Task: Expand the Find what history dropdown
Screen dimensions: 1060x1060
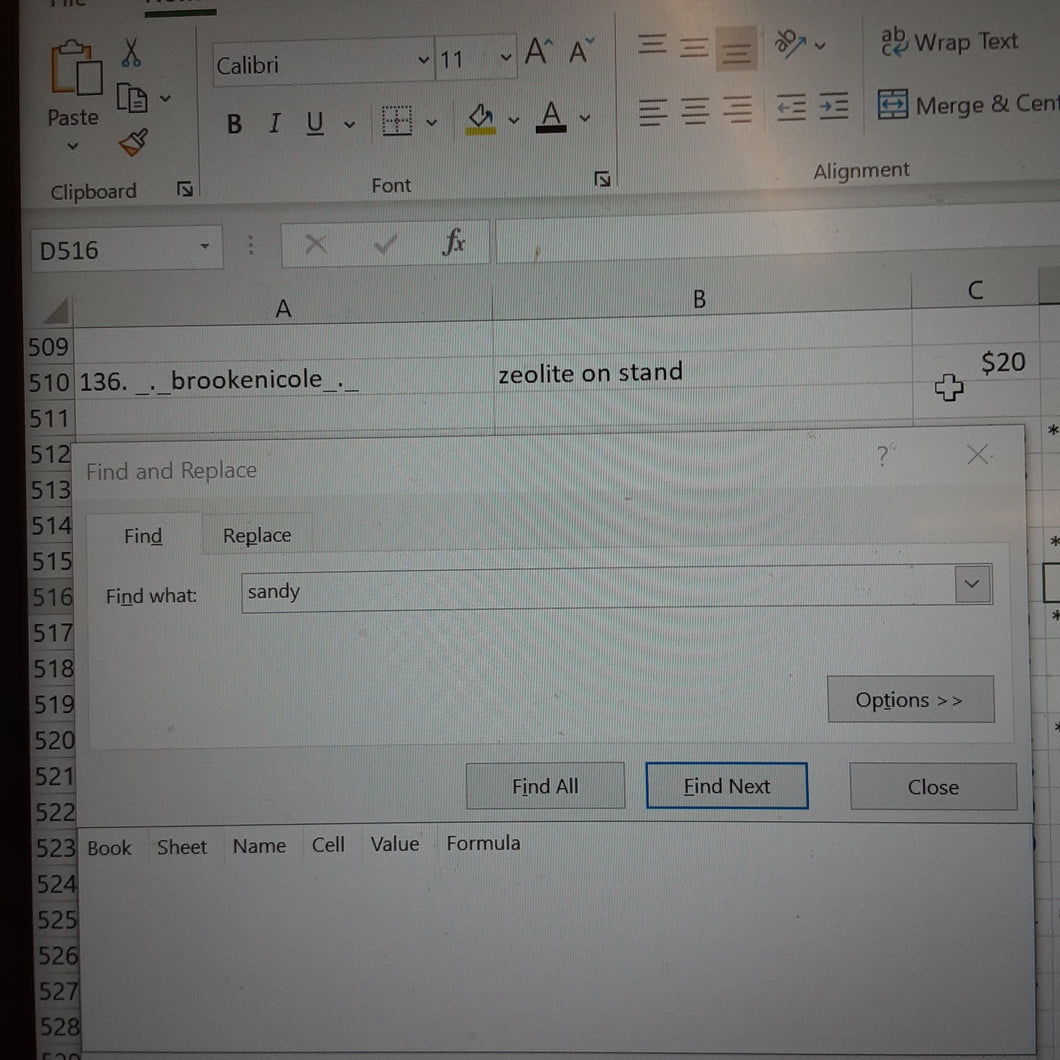Action: (973, 584)
